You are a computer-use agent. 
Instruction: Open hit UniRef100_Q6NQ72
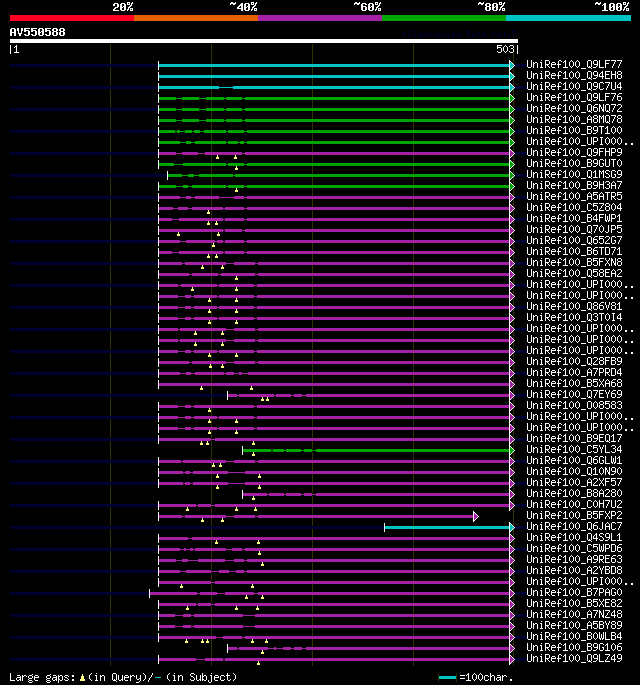click(x=574, y=108)
